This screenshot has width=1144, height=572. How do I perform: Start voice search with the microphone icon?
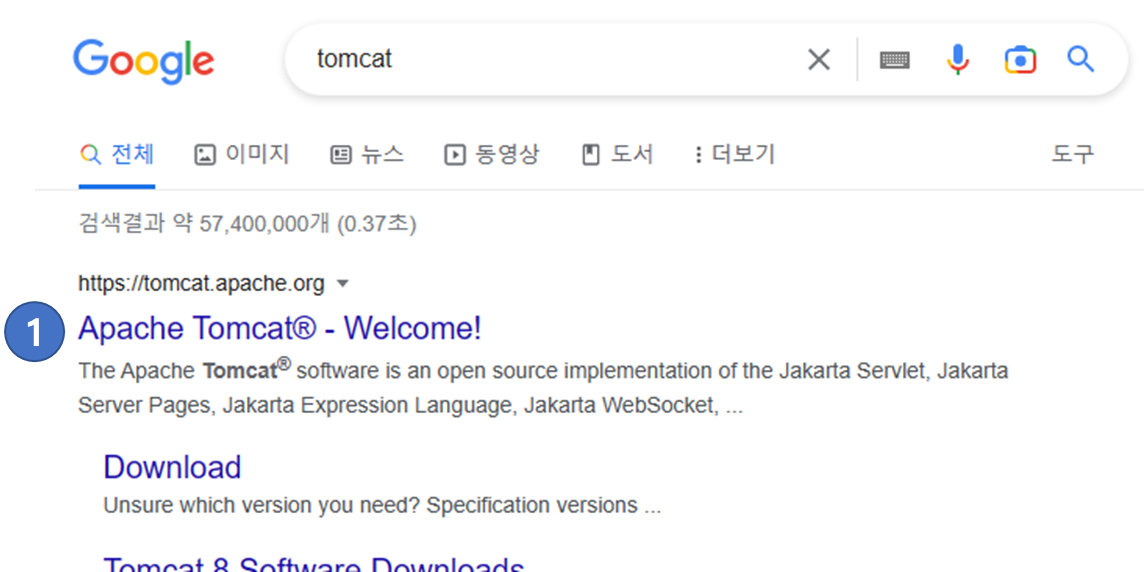tap(958, 60)
